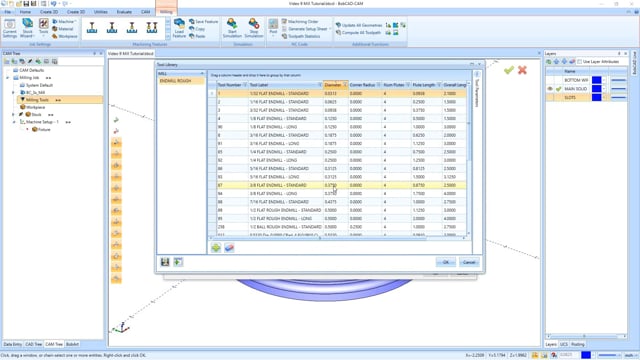Click the Machine option in Job Settings
This screenshot has height=360, width=640.
pyautogui.click(x=65, y=21)
